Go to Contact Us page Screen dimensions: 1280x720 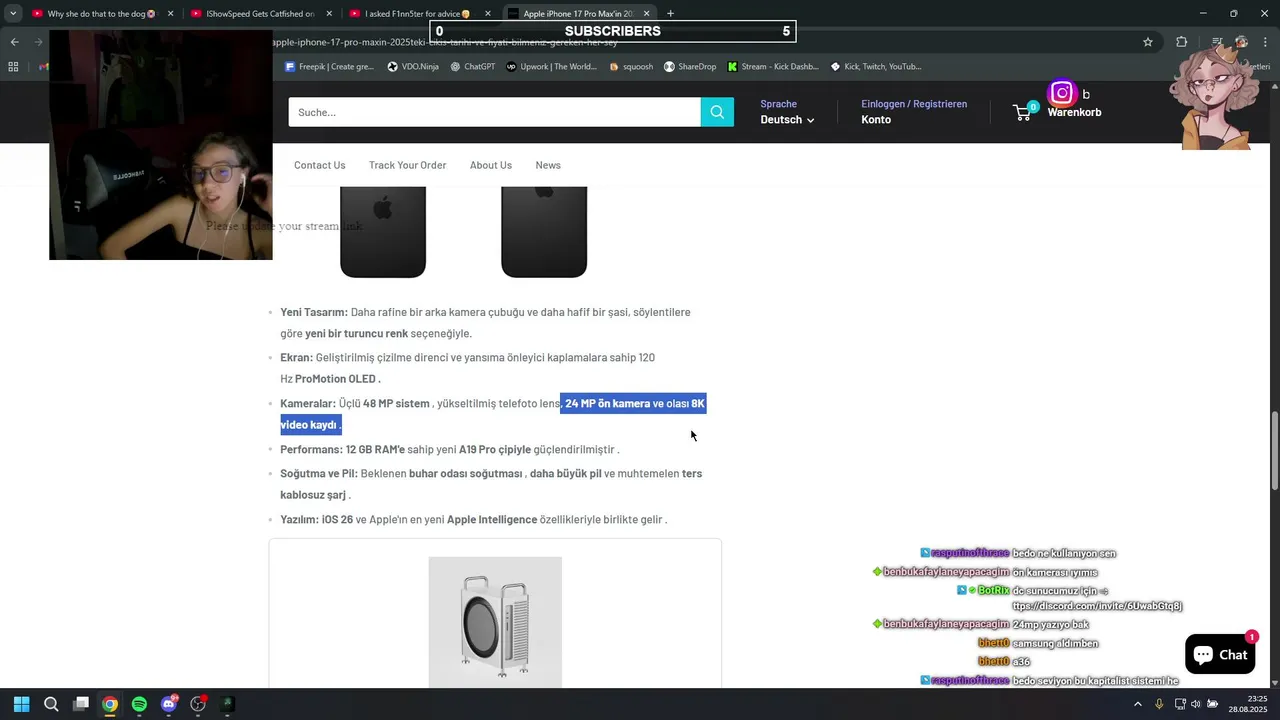pyautogui.click(x=320, y=165)
